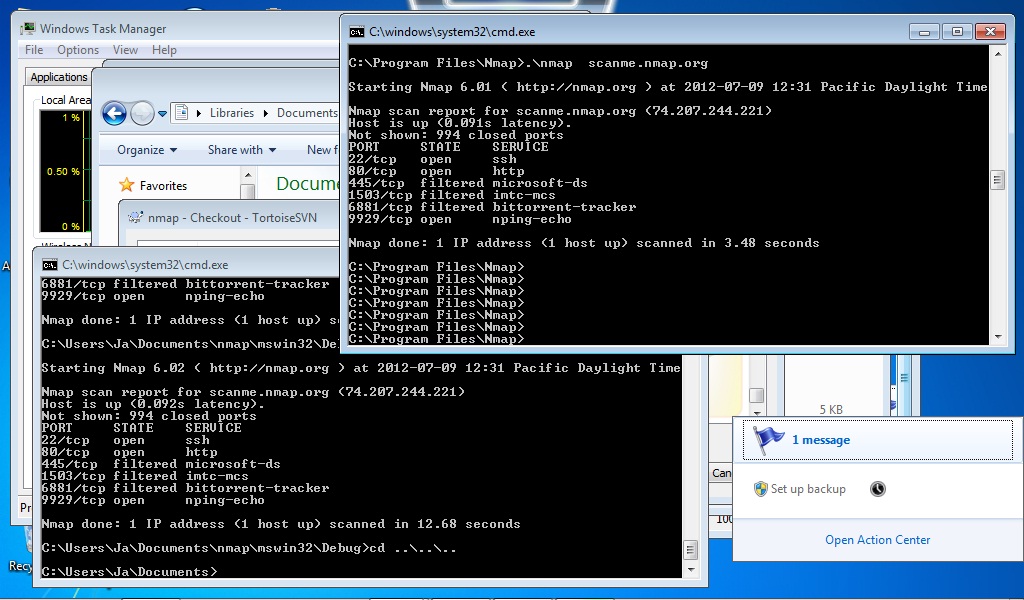This screenshot has height=600, width=1024.
Task: Click the Back arrow in the Explorer window
Action: pyautogui.click(x=114, y=113)
